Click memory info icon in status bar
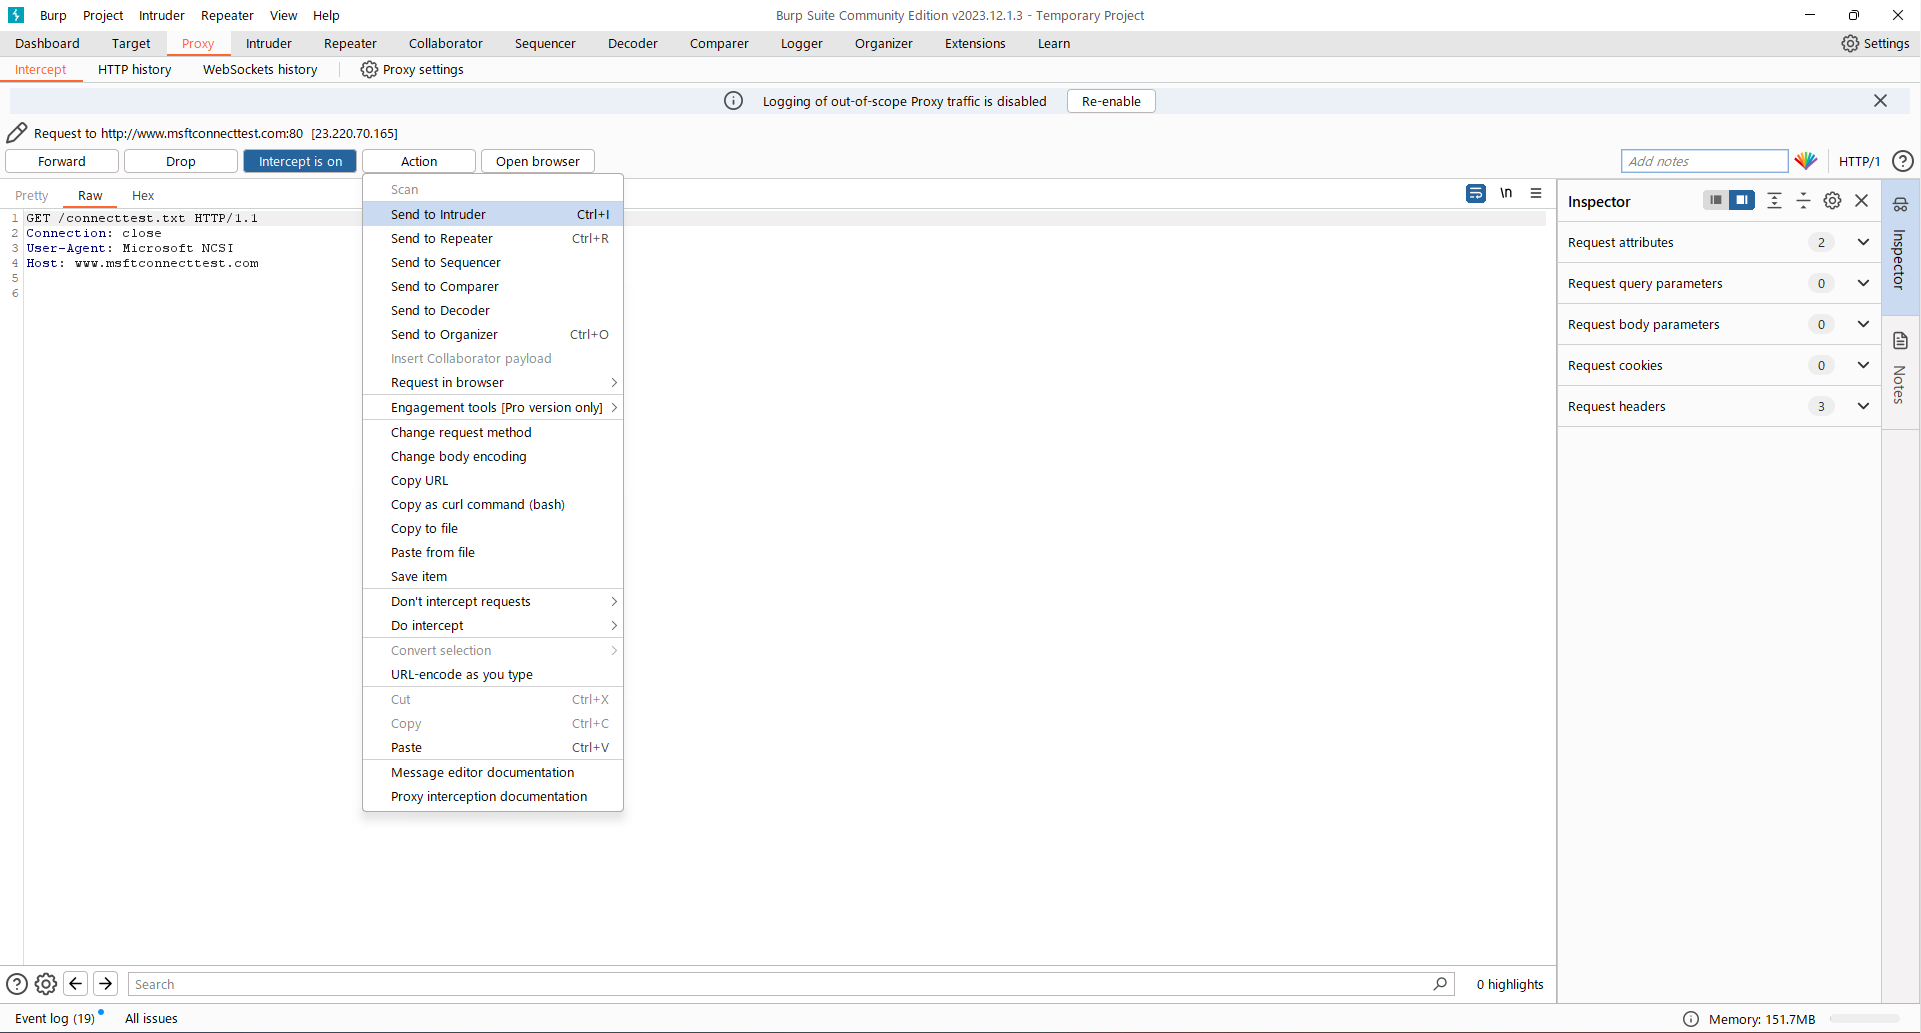Image resolution: width=1921 pixels, height=1033 pixels. coord(1691,1019)
